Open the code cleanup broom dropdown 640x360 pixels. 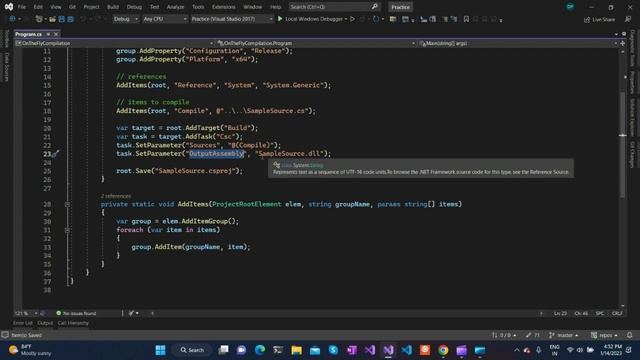pos(133,313)
